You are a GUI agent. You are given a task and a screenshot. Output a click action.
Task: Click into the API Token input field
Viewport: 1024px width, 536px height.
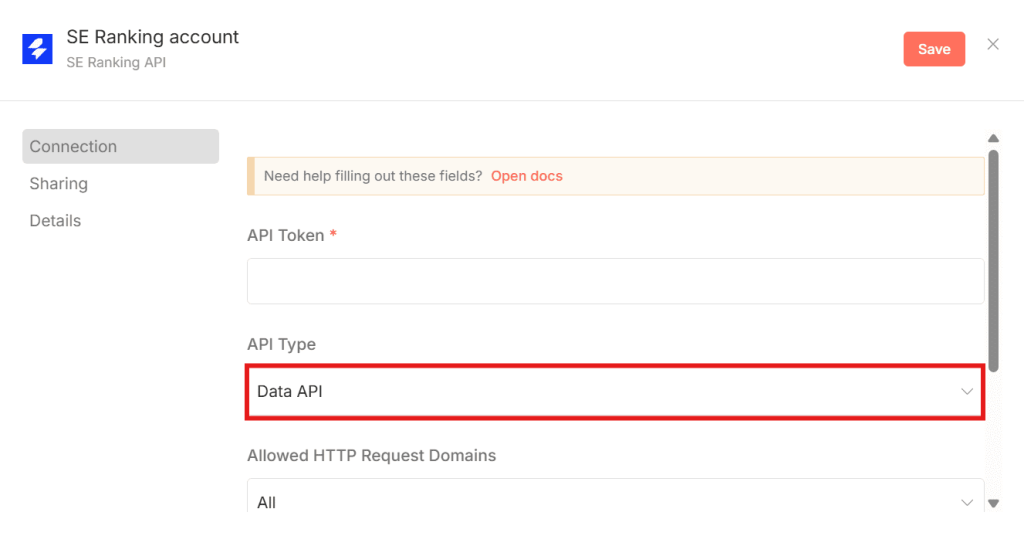pyautogui.click(x=615, y=281)
